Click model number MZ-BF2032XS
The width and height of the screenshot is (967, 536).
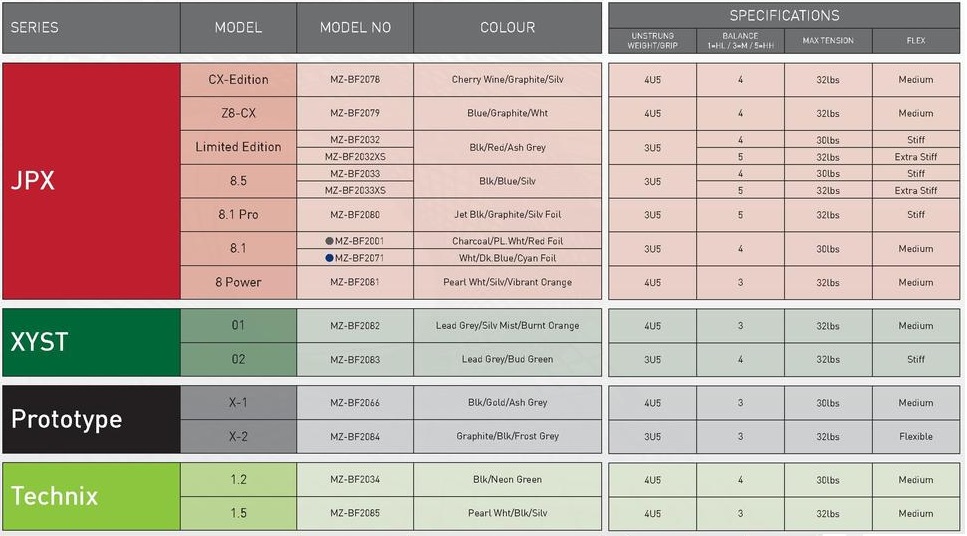(355, 157)
